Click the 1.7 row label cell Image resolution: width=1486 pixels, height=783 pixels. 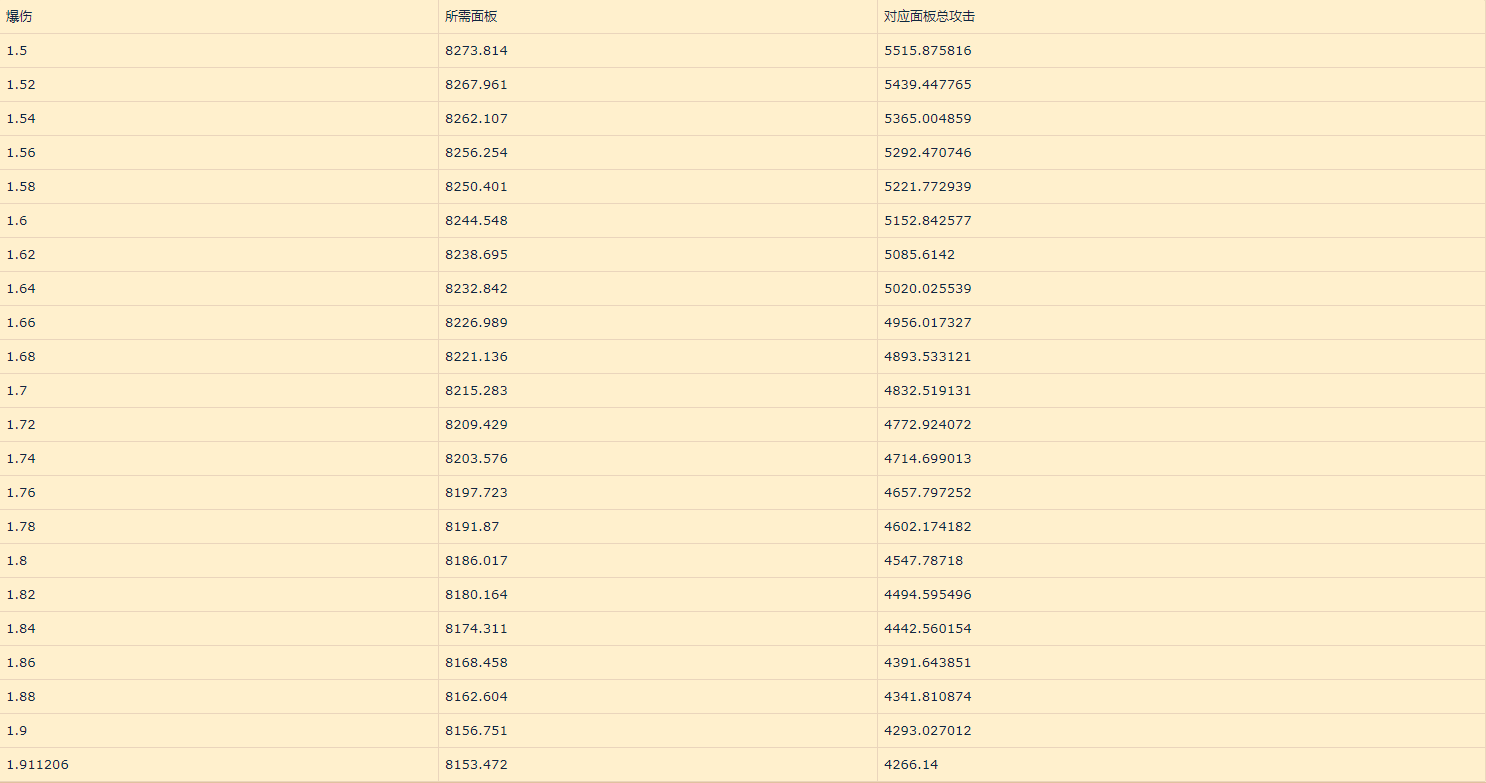[219, 390]
